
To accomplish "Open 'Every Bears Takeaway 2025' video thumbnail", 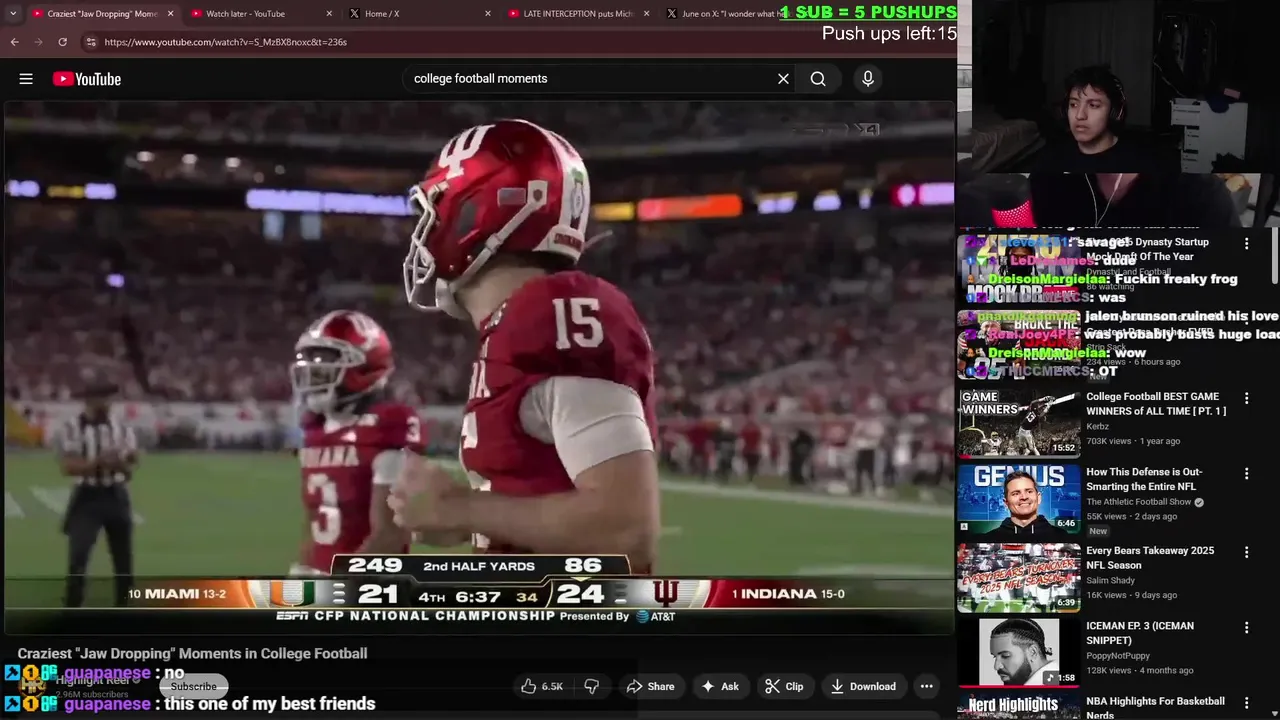I will pos(1019,577).
